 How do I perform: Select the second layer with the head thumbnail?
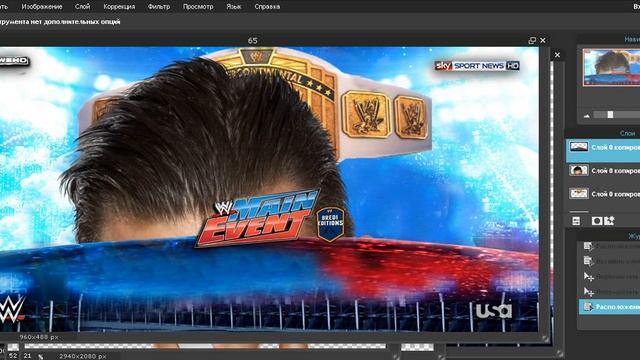click(x=603, y=171)
